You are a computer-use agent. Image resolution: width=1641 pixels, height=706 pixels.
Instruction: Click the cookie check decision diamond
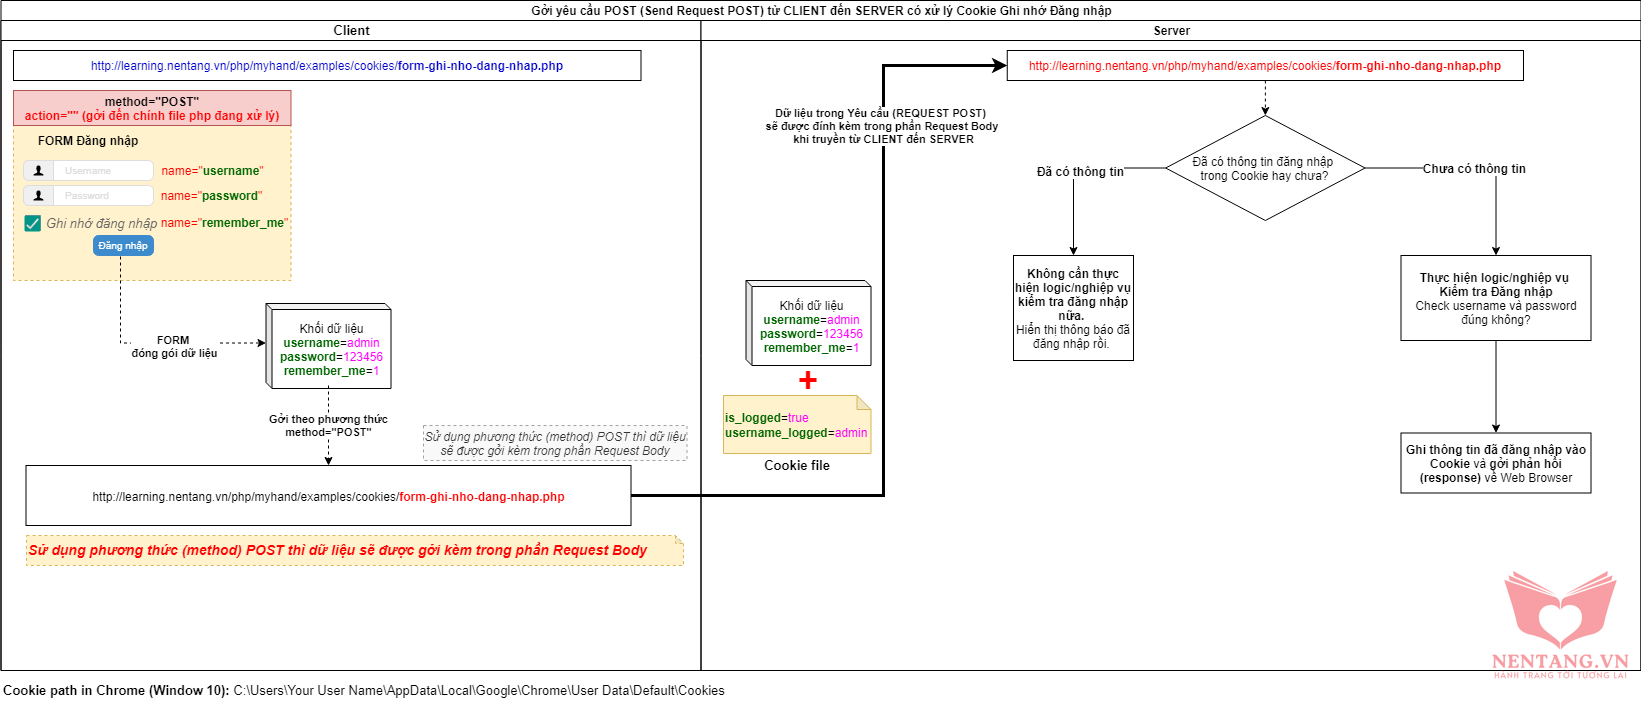pos(1265,168)
